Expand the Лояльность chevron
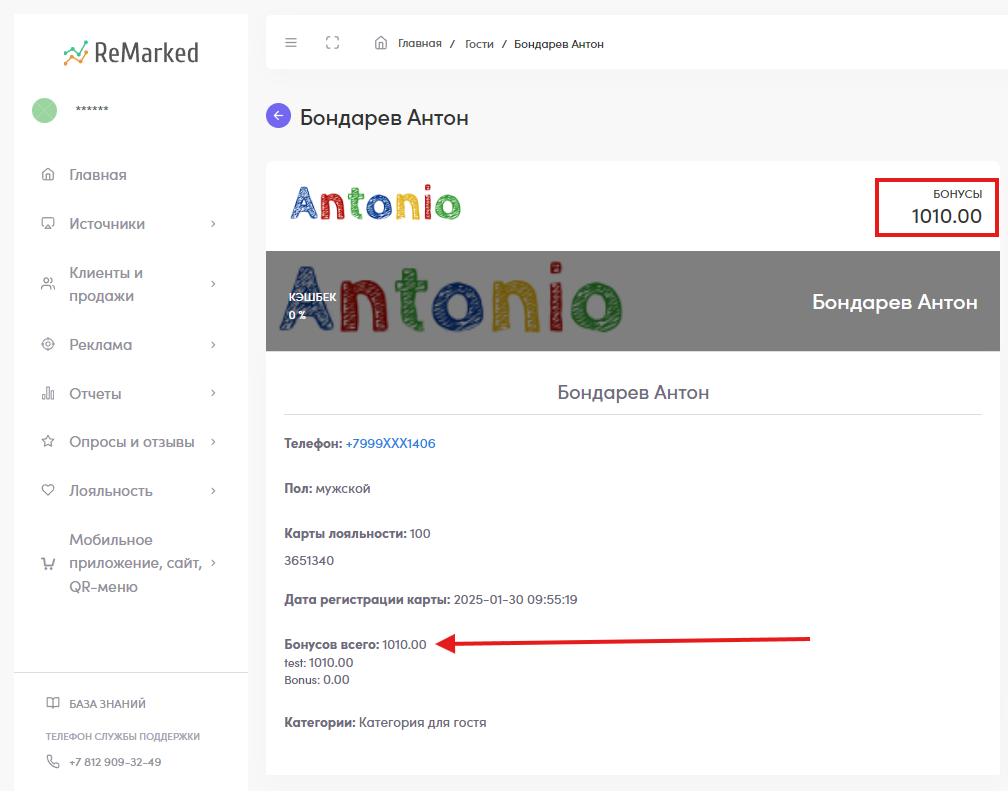1008x791 pixels. (x=213, y=491)
